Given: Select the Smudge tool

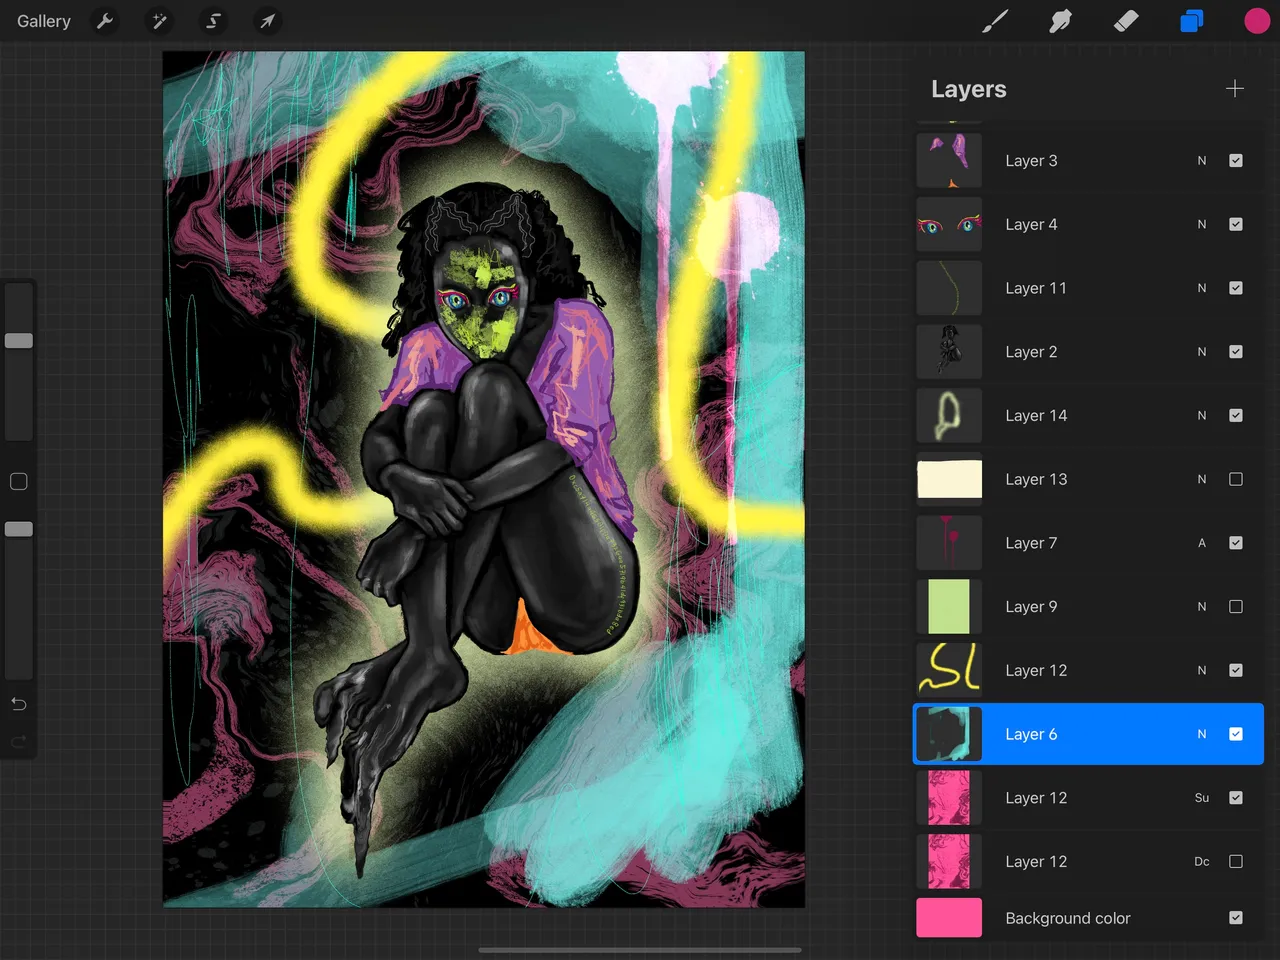Looking at the screenshot, I should [x=1060, y=21].
